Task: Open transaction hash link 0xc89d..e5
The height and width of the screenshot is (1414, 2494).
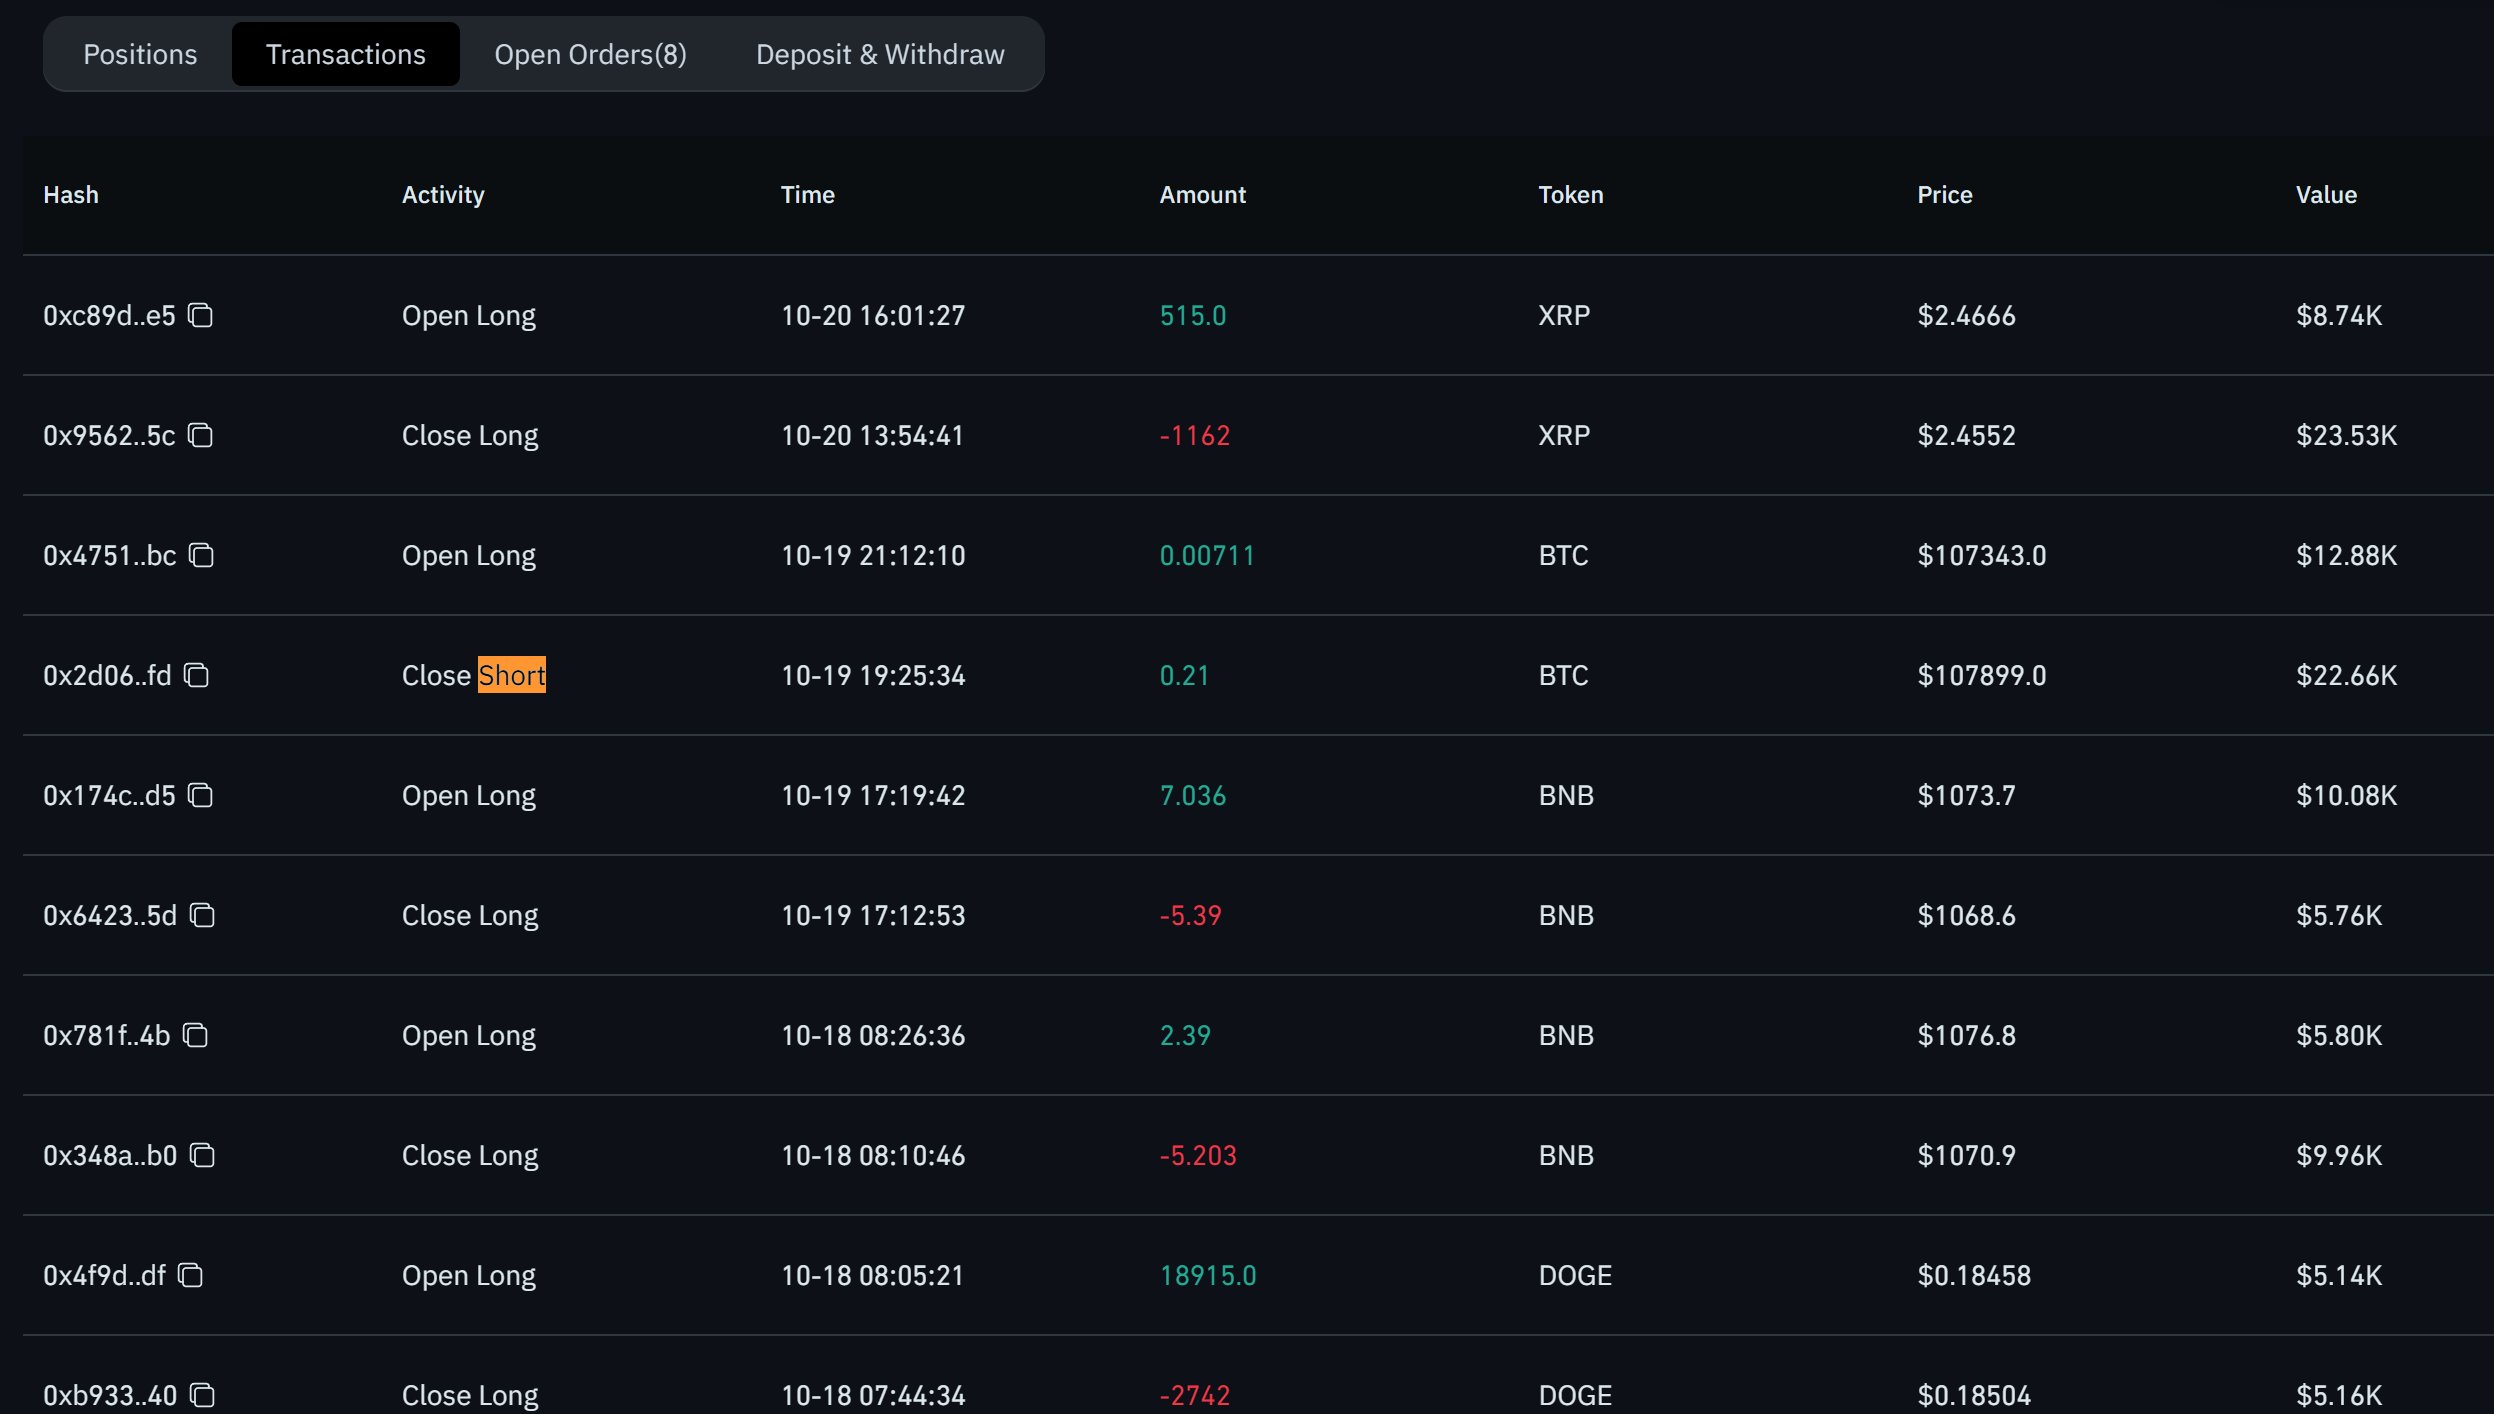Action: pos(109,315)
